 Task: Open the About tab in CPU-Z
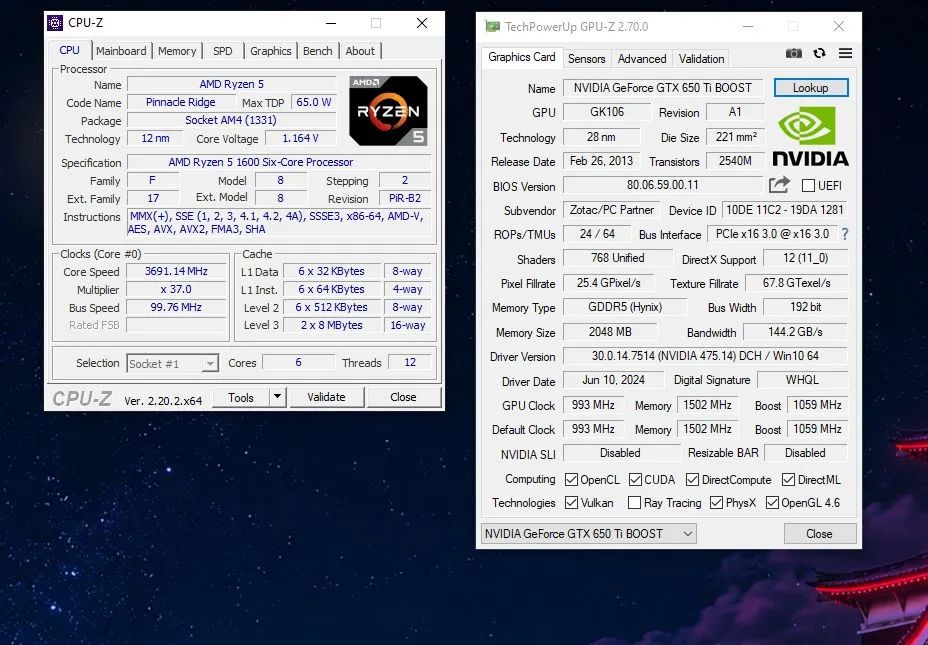coord(360,51)
